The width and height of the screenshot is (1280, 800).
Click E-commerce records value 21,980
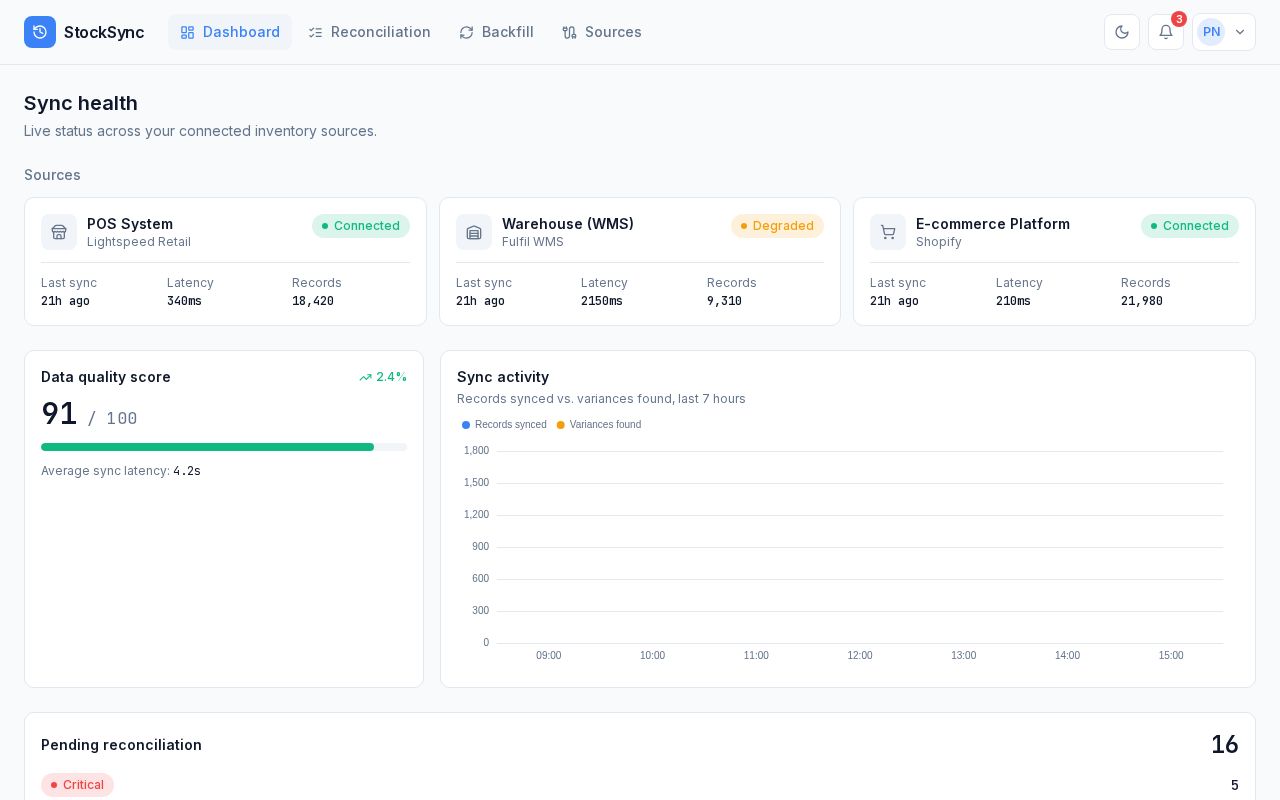(x=1142, y=301)
